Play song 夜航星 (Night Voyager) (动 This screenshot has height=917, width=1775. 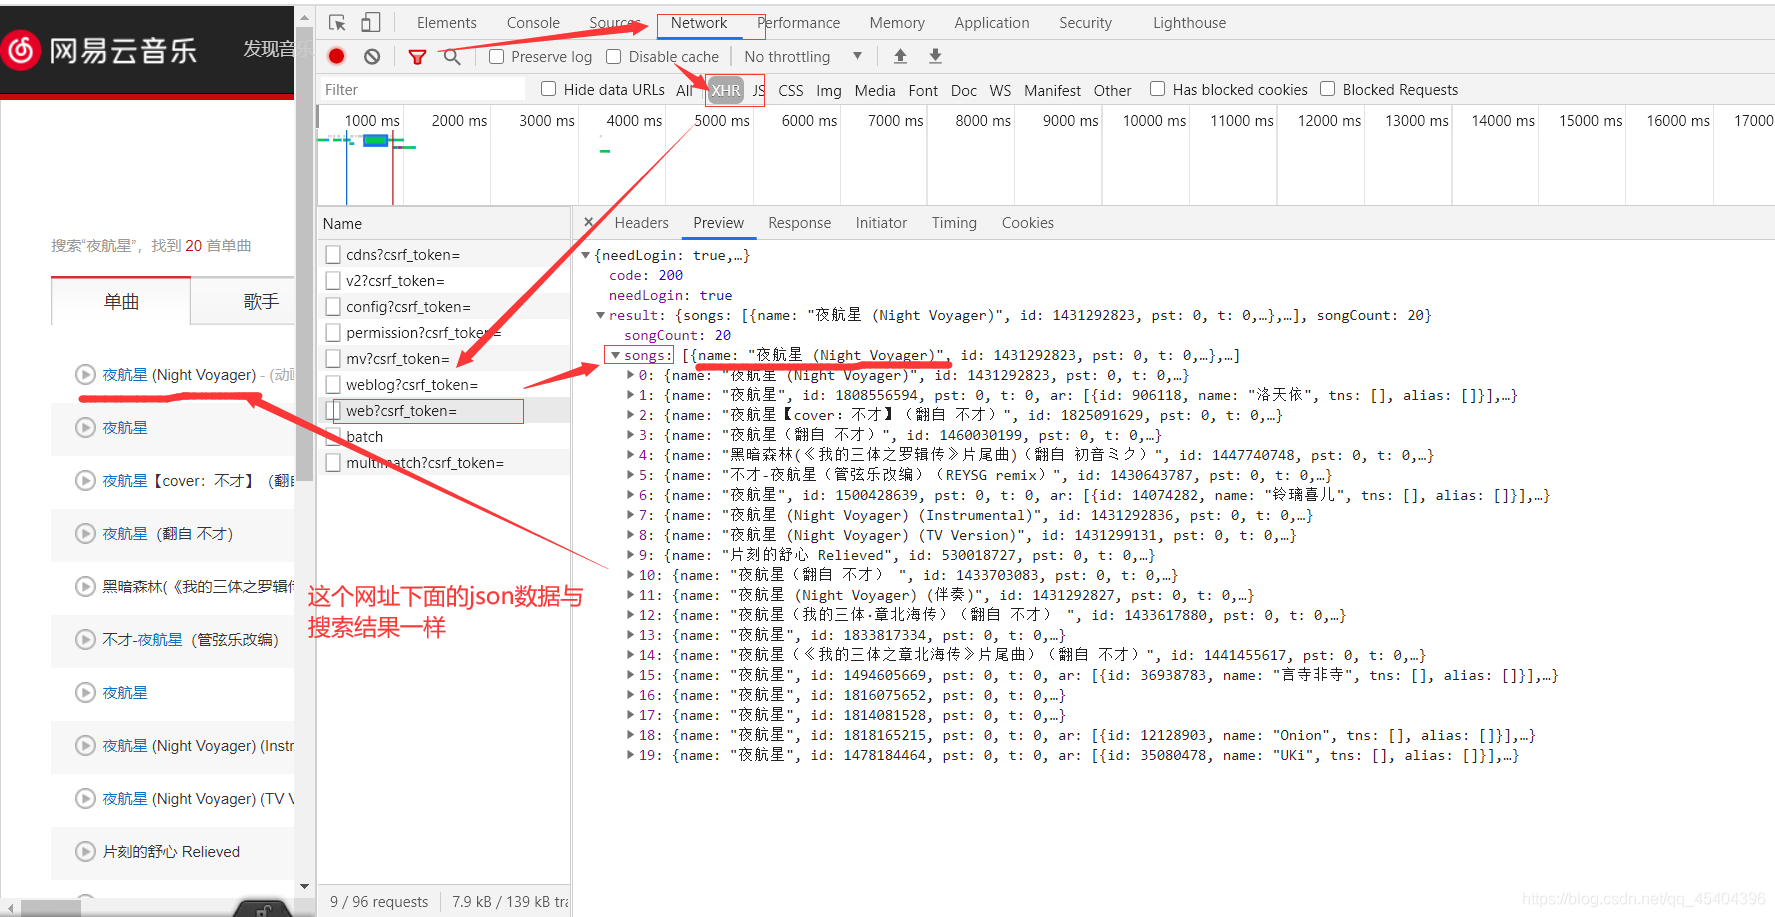point(86,374)
